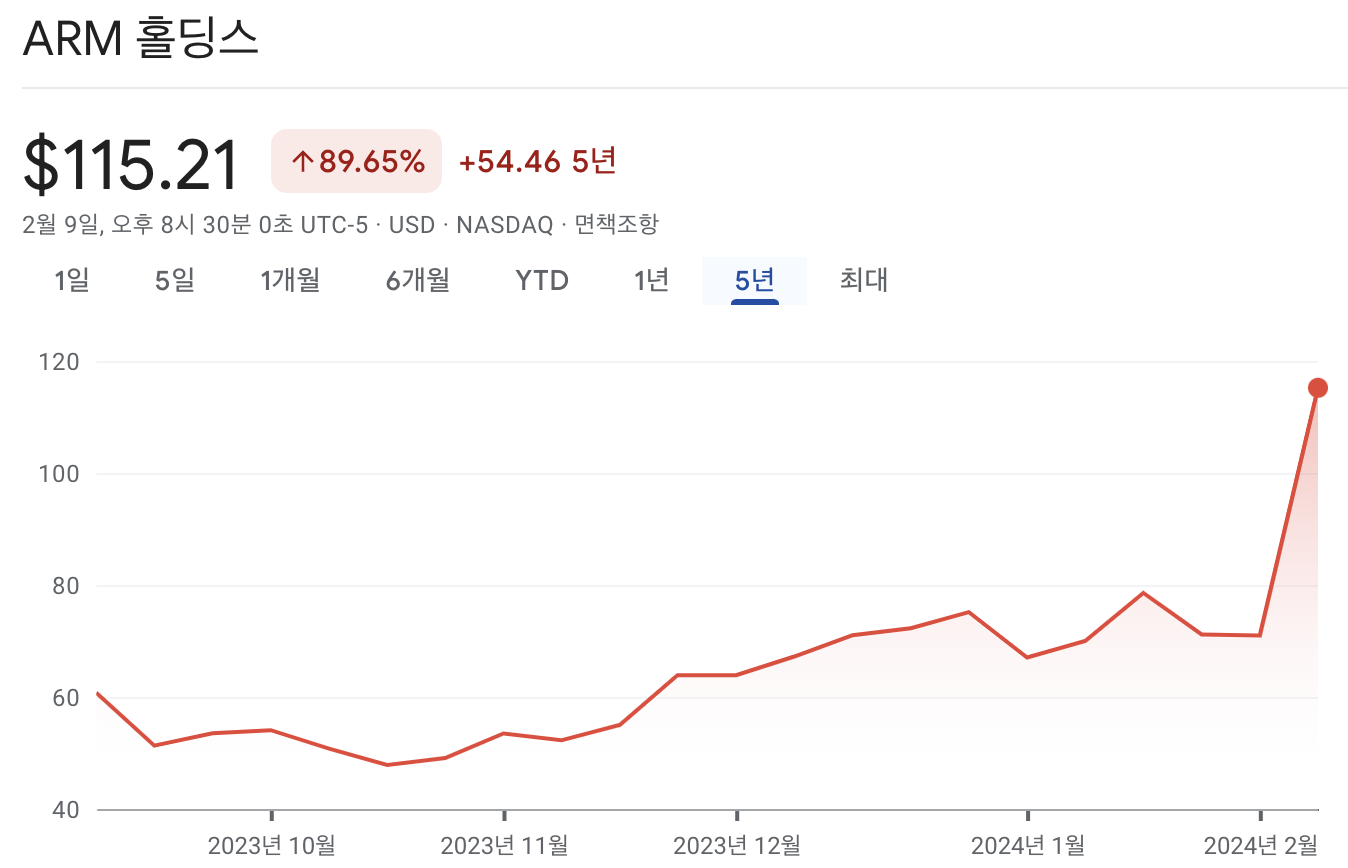Viewport: 1348px width, 868px height.
Task: Click the $115.21 price display
Action: [x=130, y=160]
